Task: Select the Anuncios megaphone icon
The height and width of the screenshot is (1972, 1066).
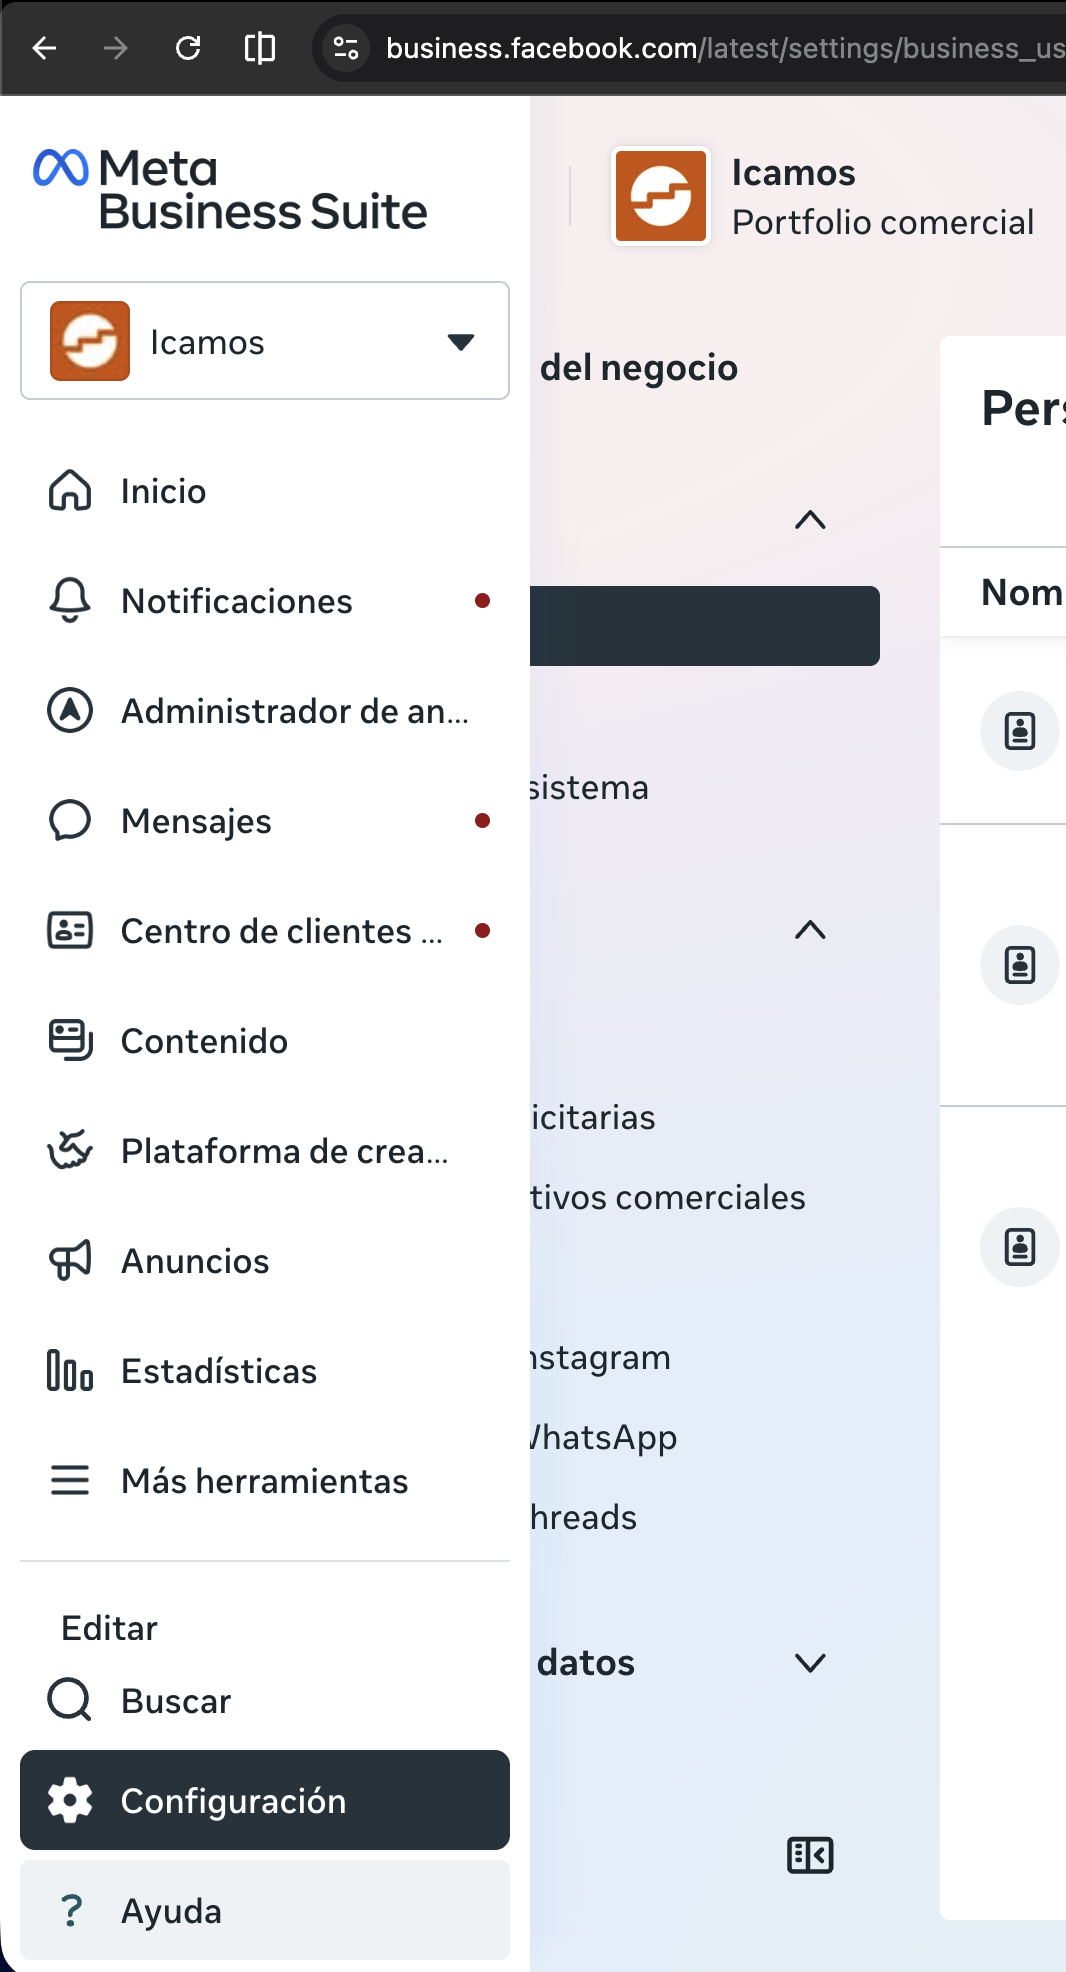Action: pyautogui.click(x=70, y=1261)
